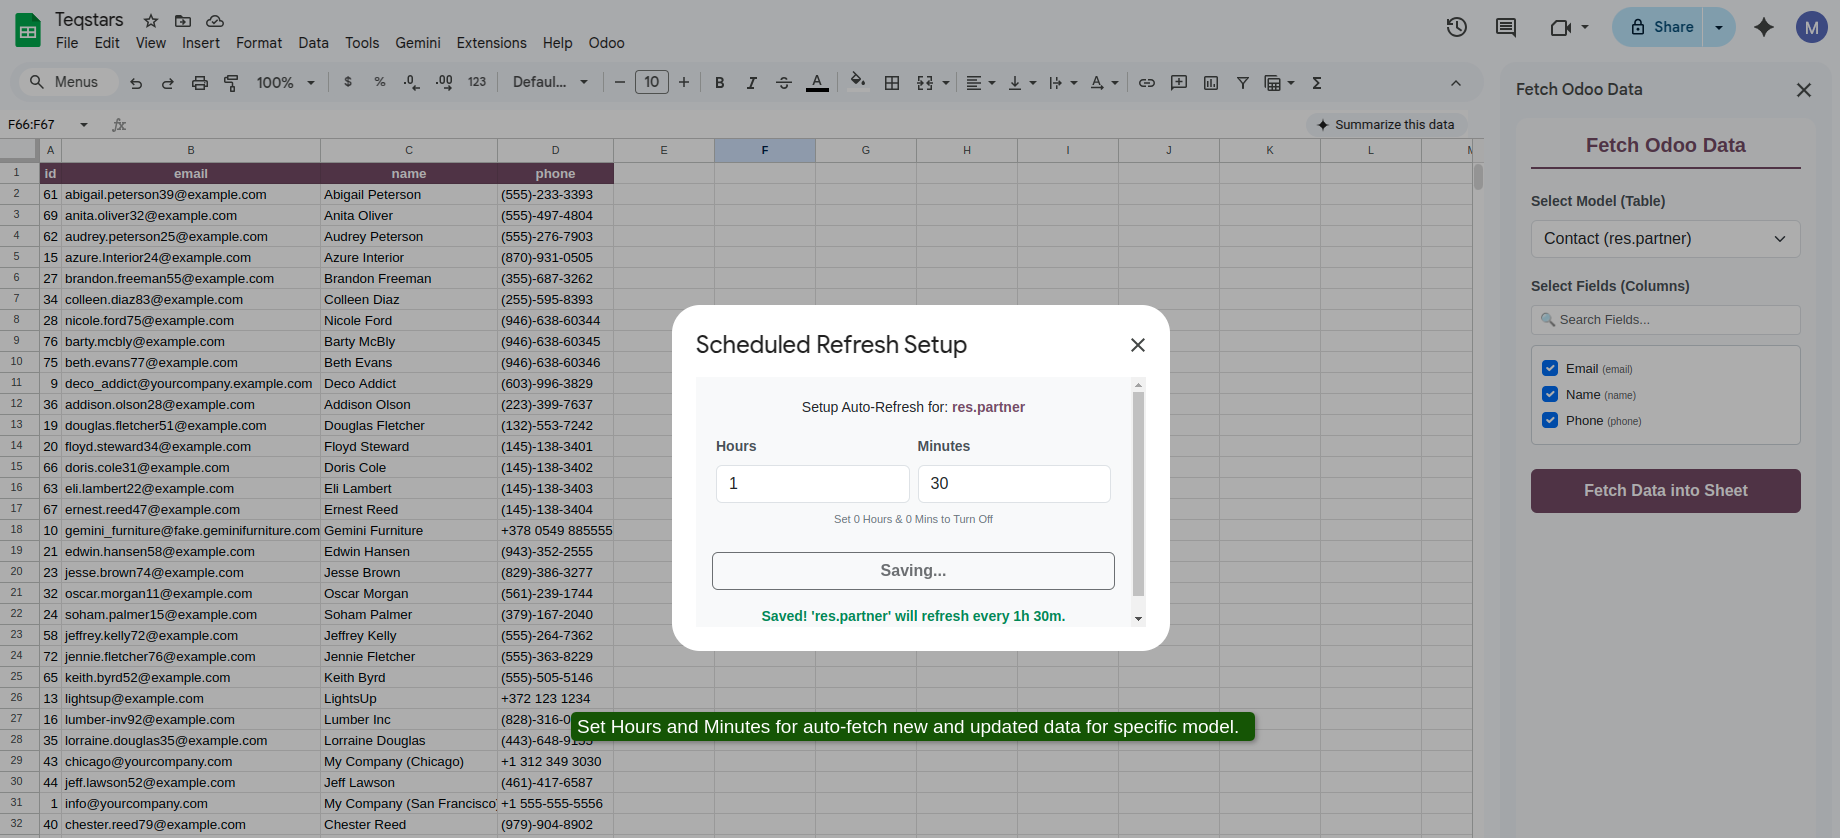Select the Paint format tool

[231, 83]
